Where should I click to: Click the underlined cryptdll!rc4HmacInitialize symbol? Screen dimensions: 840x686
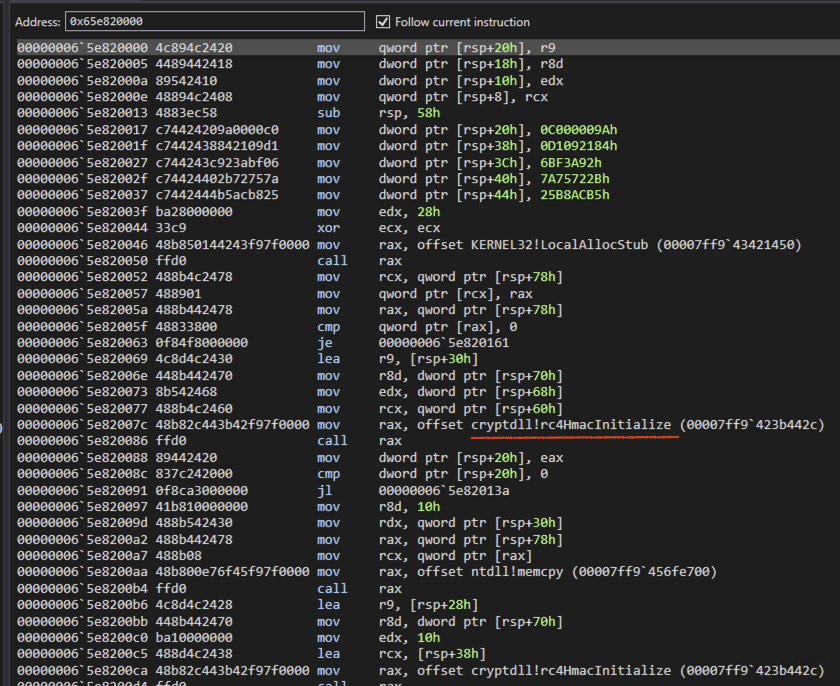(571, 424)
